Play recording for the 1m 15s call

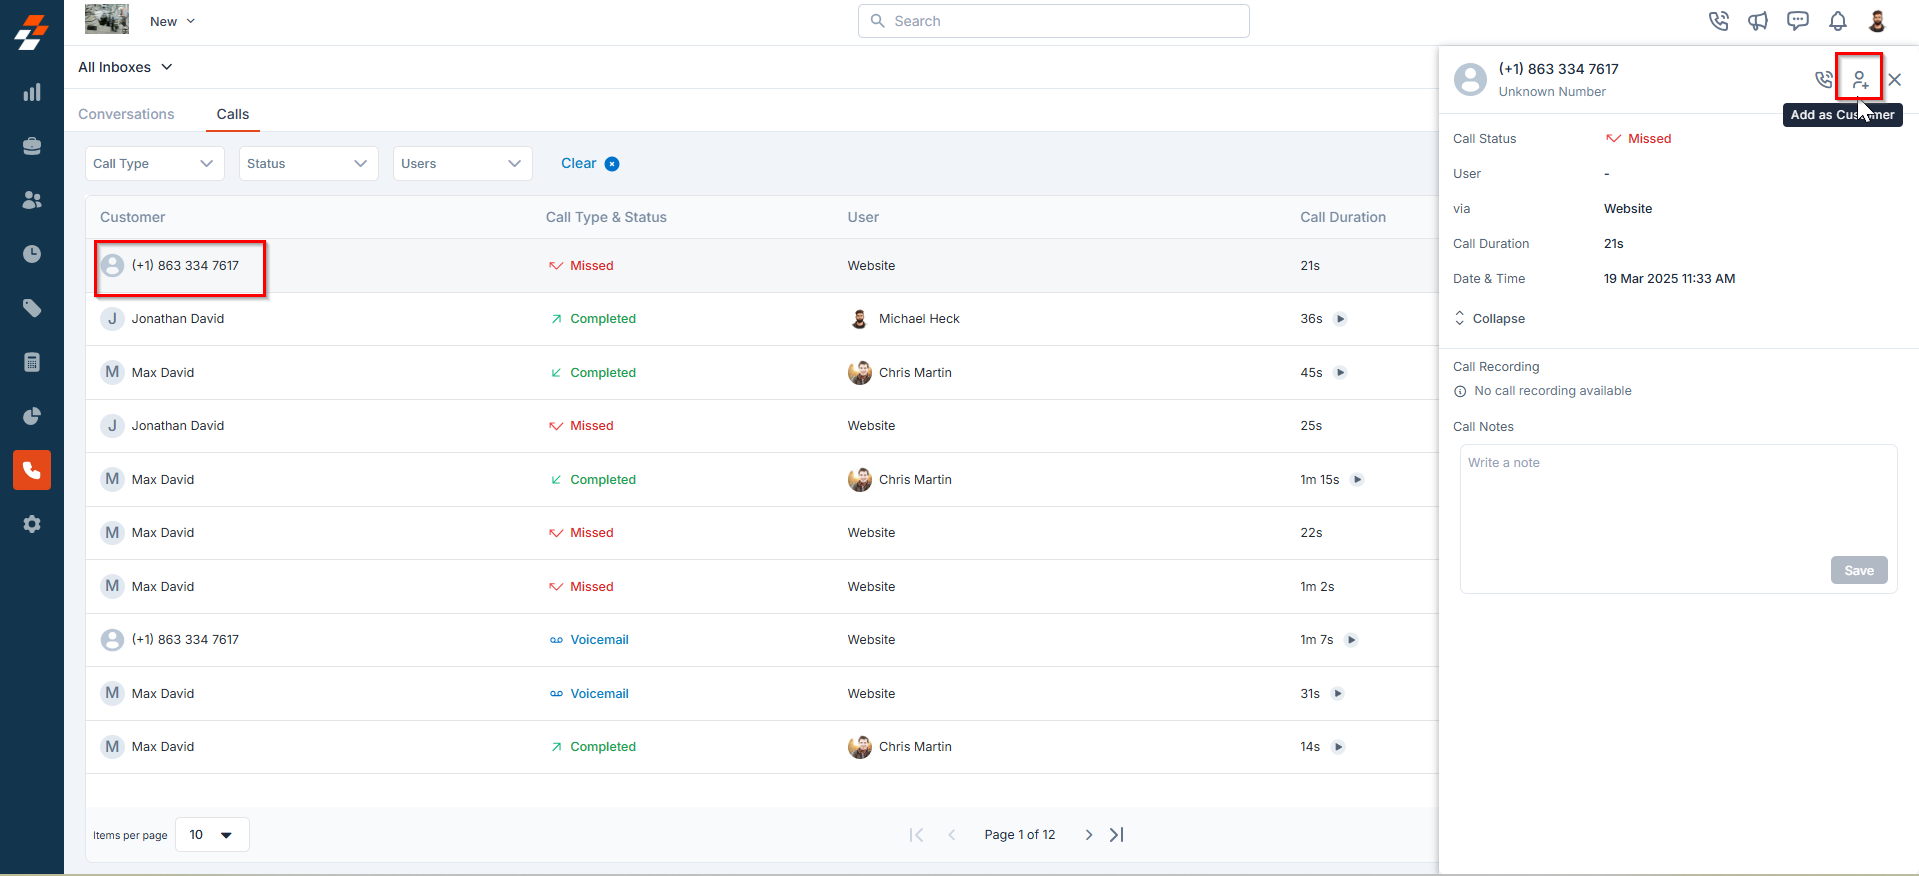(x=1357, y=480)
